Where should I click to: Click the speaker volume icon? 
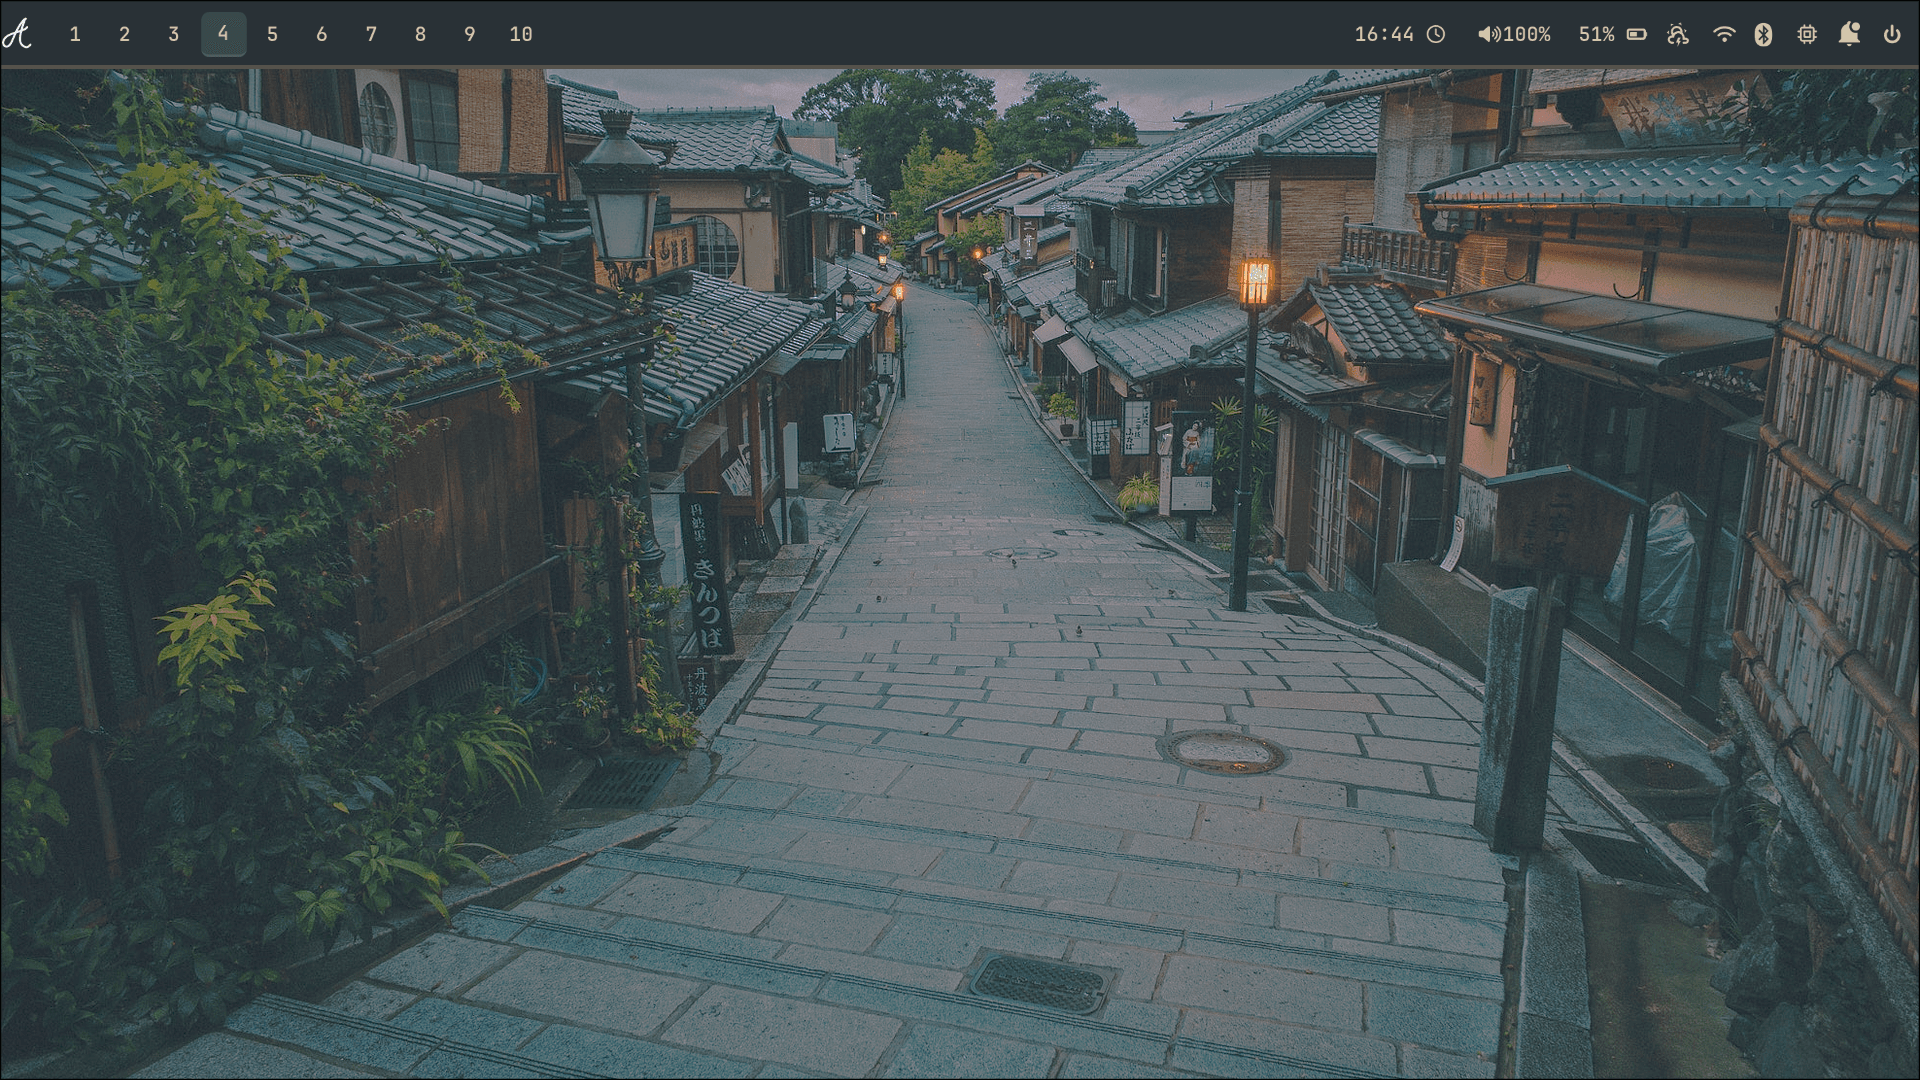(1489, 34)
